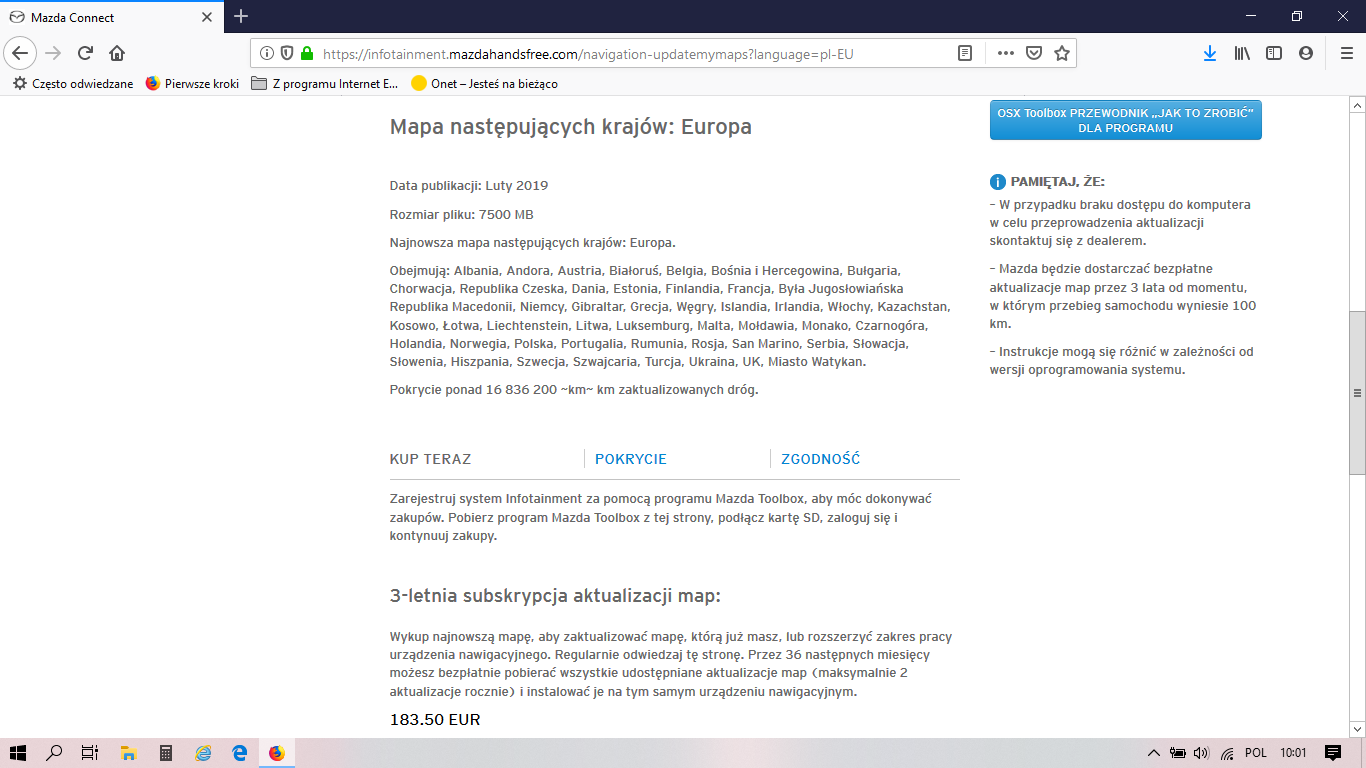
Task: Open the Downloads arrow panel
Action: (1209, 53)
